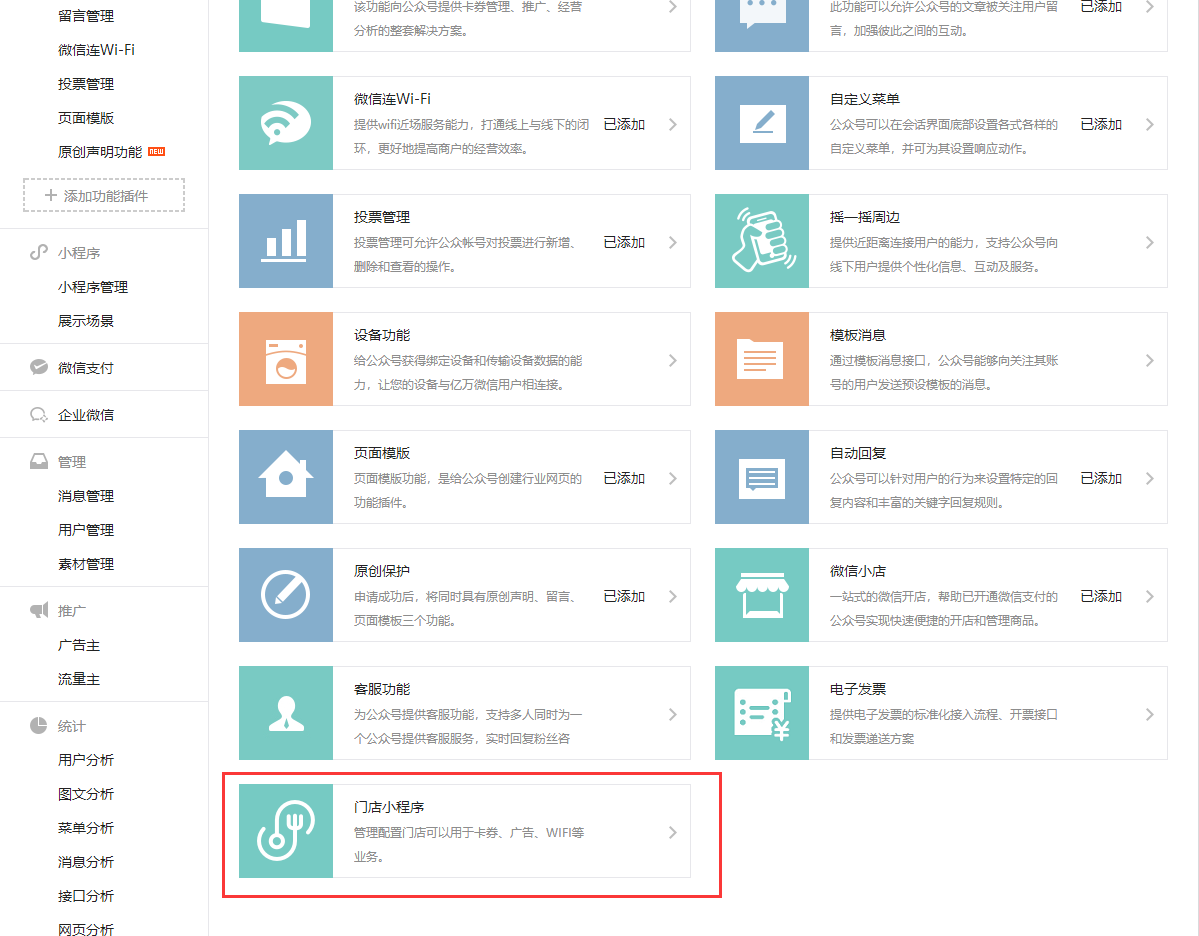Select 投票管理 in the sidebar menu
Screen dimensions: 1199x936
[86, 83]
